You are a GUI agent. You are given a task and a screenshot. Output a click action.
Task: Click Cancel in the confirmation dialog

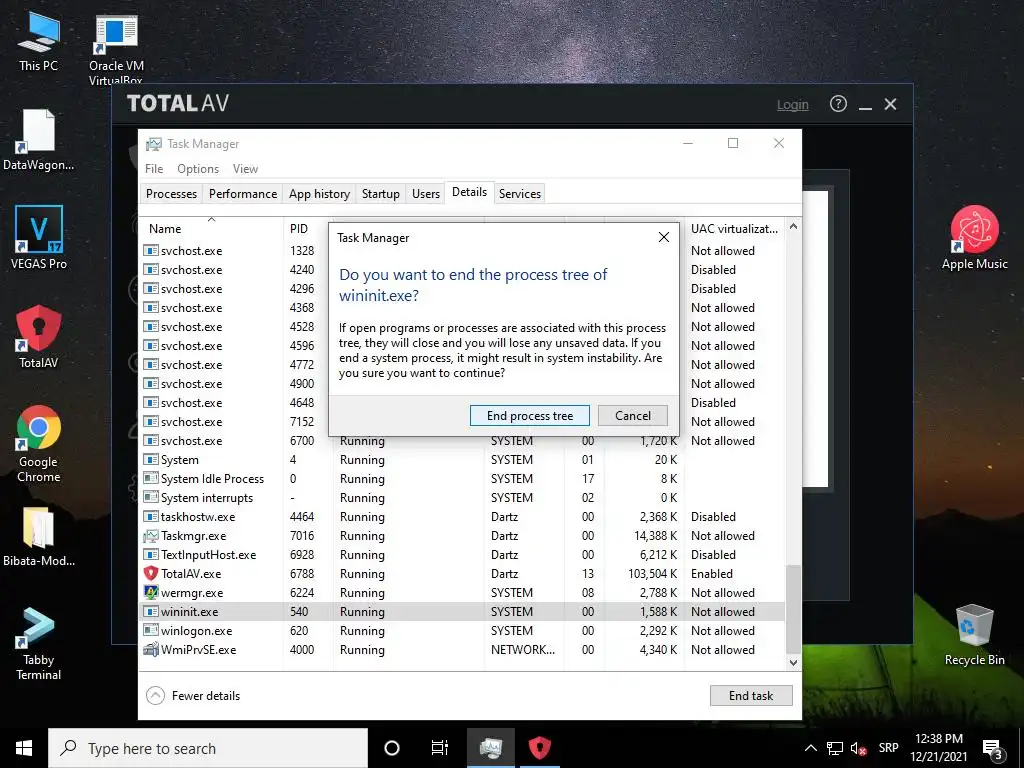[633, 416]
